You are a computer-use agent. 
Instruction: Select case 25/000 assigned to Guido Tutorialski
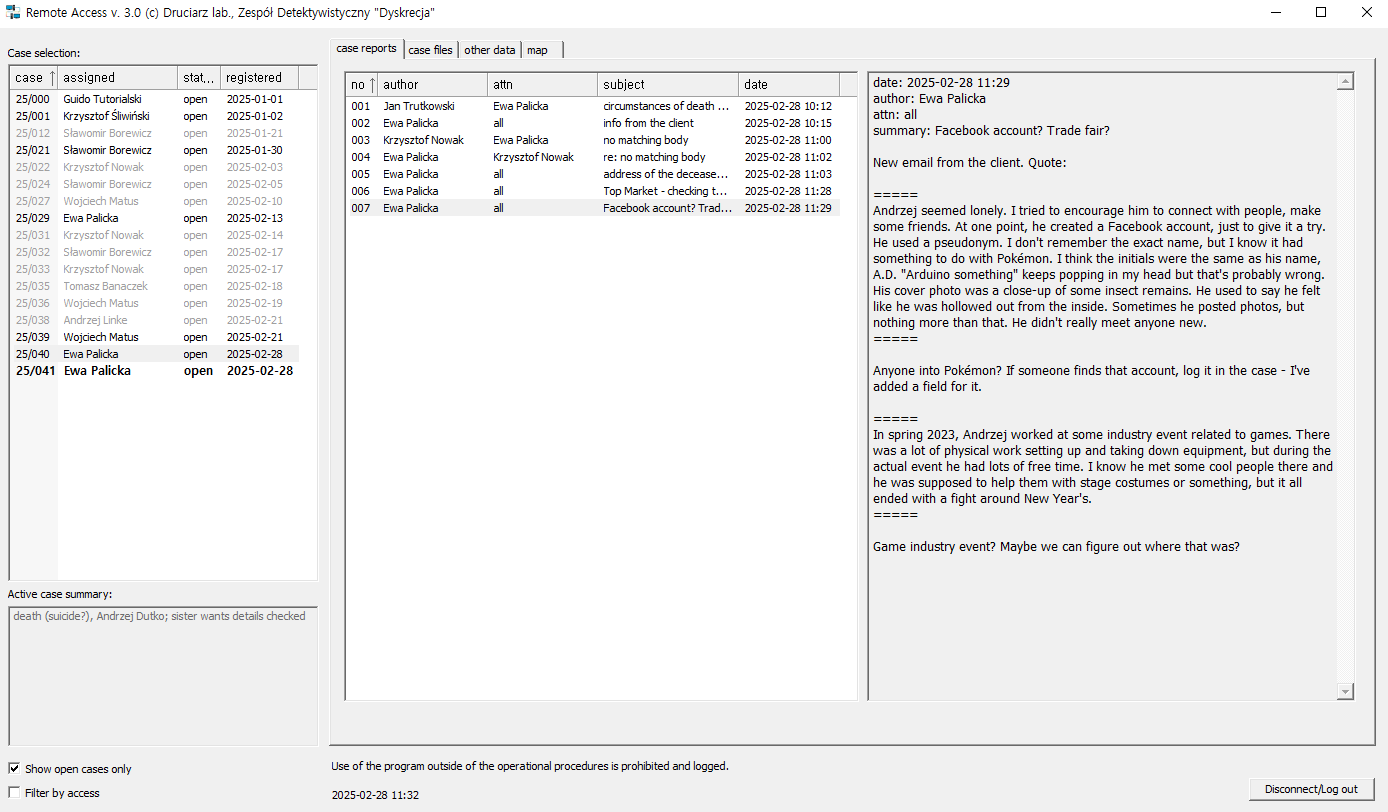pyautogui.click(x=155, y=99)
